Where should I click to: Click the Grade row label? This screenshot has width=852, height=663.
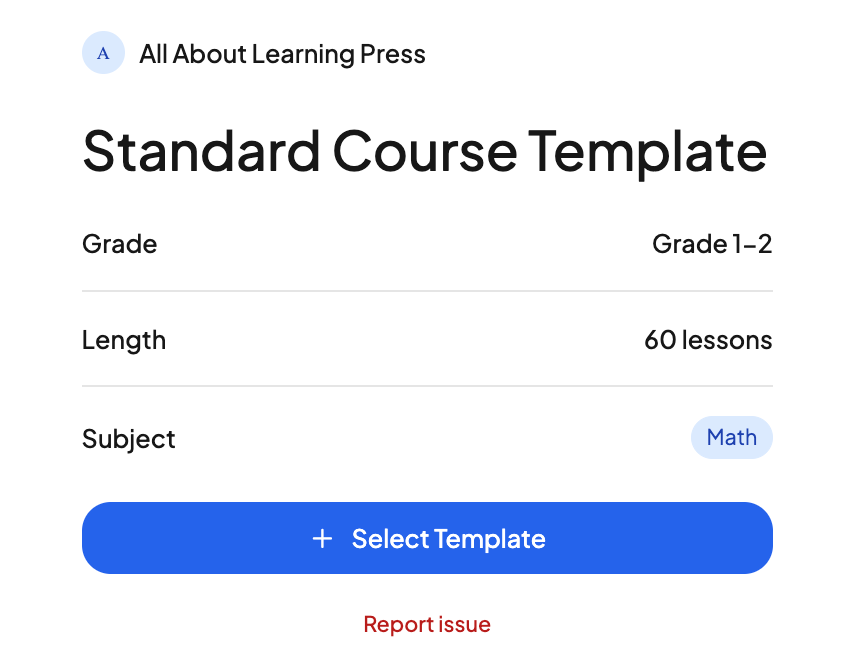click(119, 244)
